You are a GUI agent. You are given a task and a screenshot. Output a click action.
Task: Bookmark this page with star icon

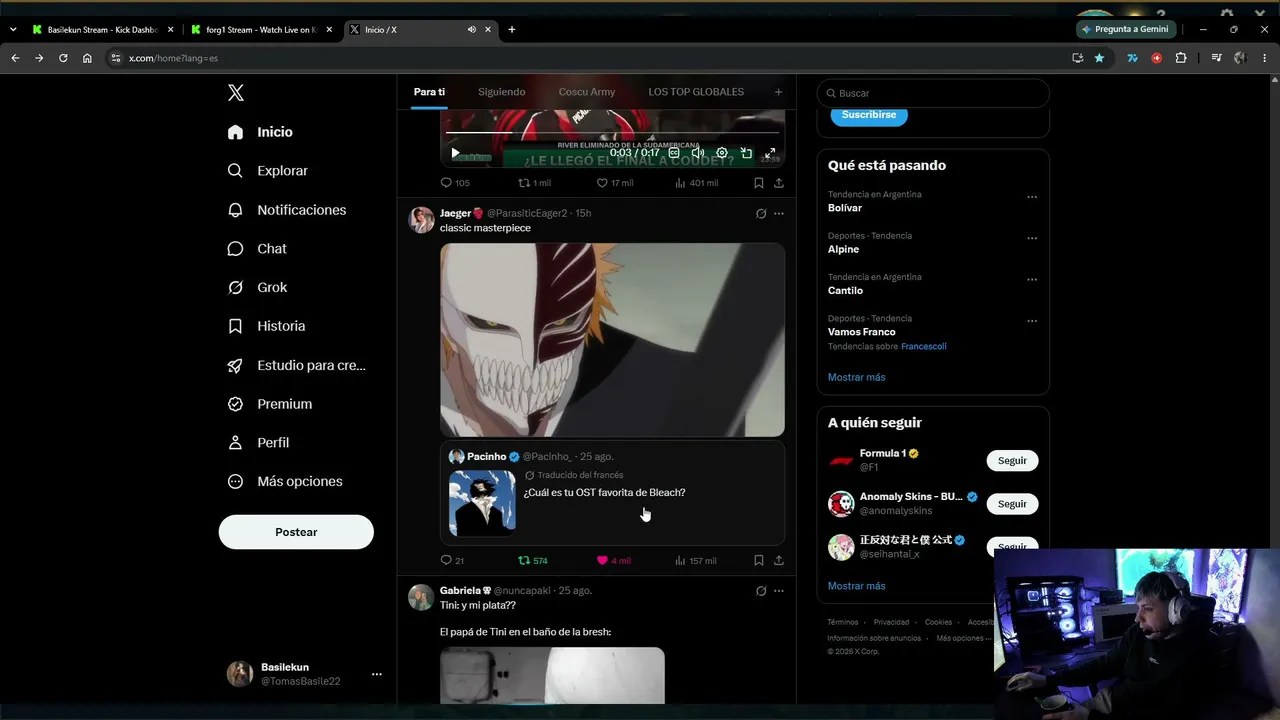pos(1100,58)
